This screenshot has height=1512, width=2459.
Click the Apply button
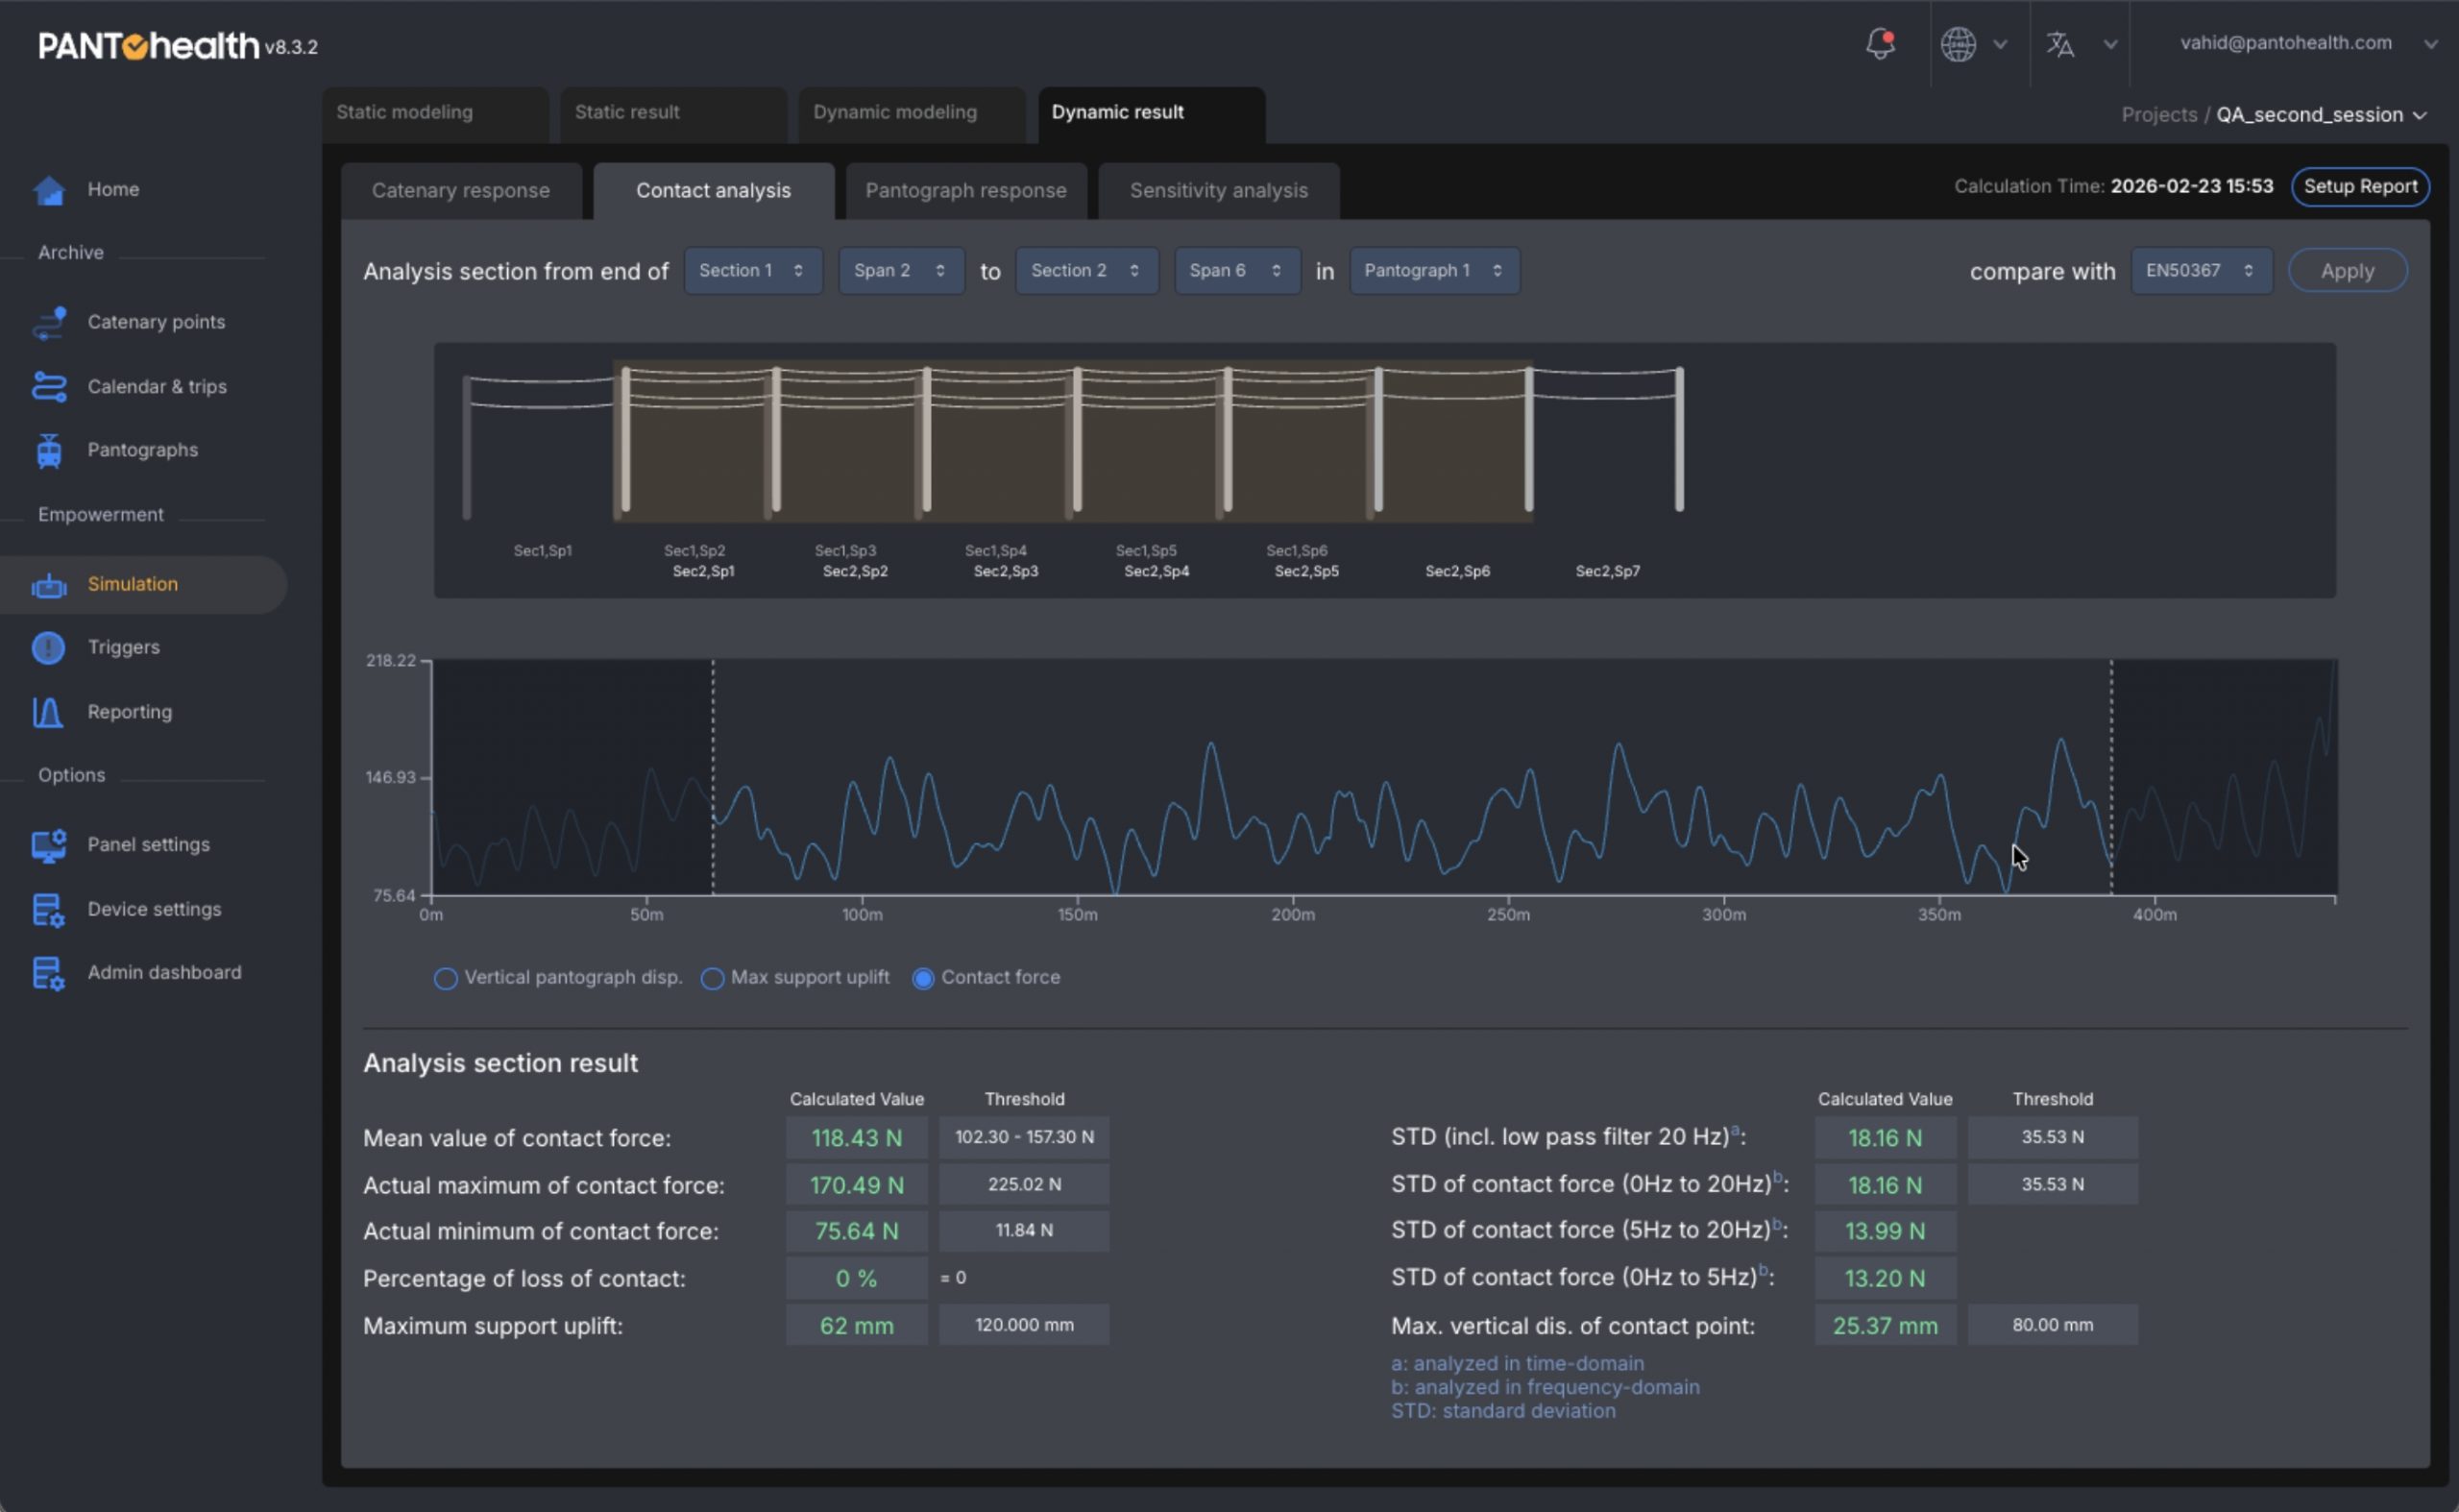pyautogui.click(x=2347, y=271)
